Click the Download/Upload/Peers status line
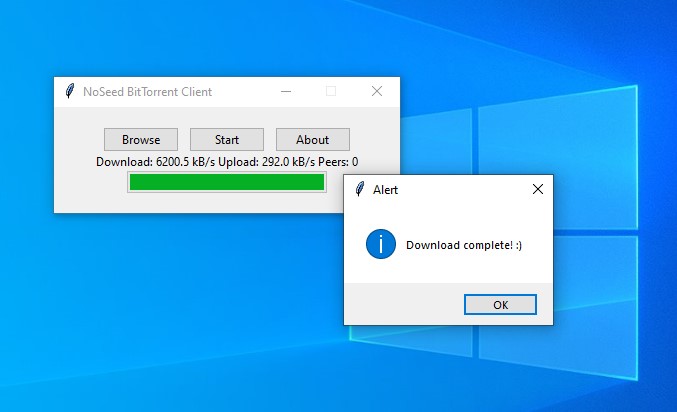 pyautogui.click(x=227, y=162)
